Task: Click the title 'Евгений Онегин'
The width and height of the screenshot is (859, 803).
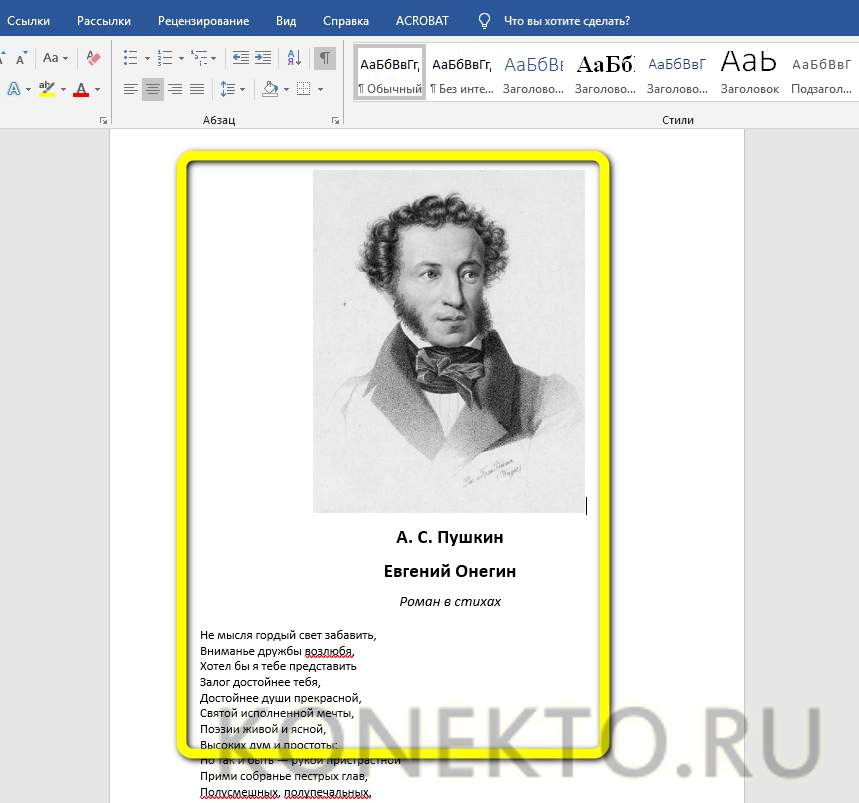Action: [449, 571]
